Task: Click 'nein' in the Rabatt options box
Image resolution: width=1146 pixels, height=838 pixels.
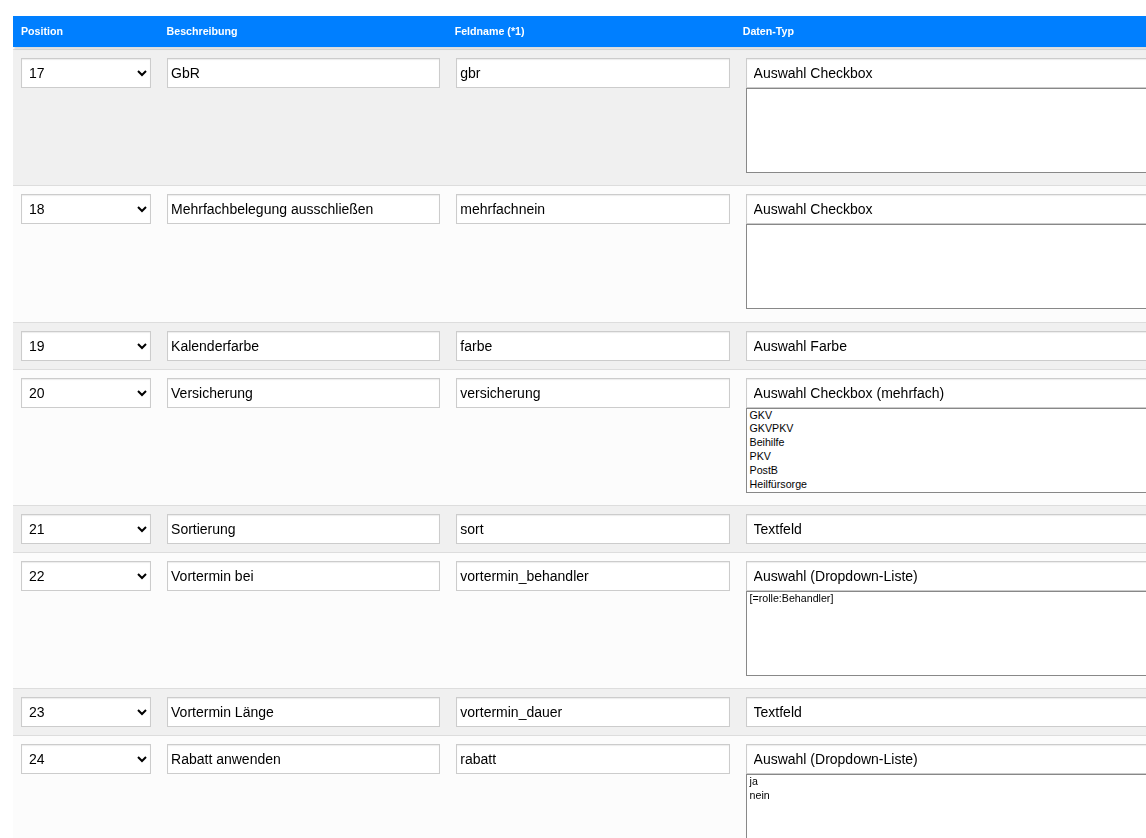Action: pyautogui.click(x=760, y=795)
